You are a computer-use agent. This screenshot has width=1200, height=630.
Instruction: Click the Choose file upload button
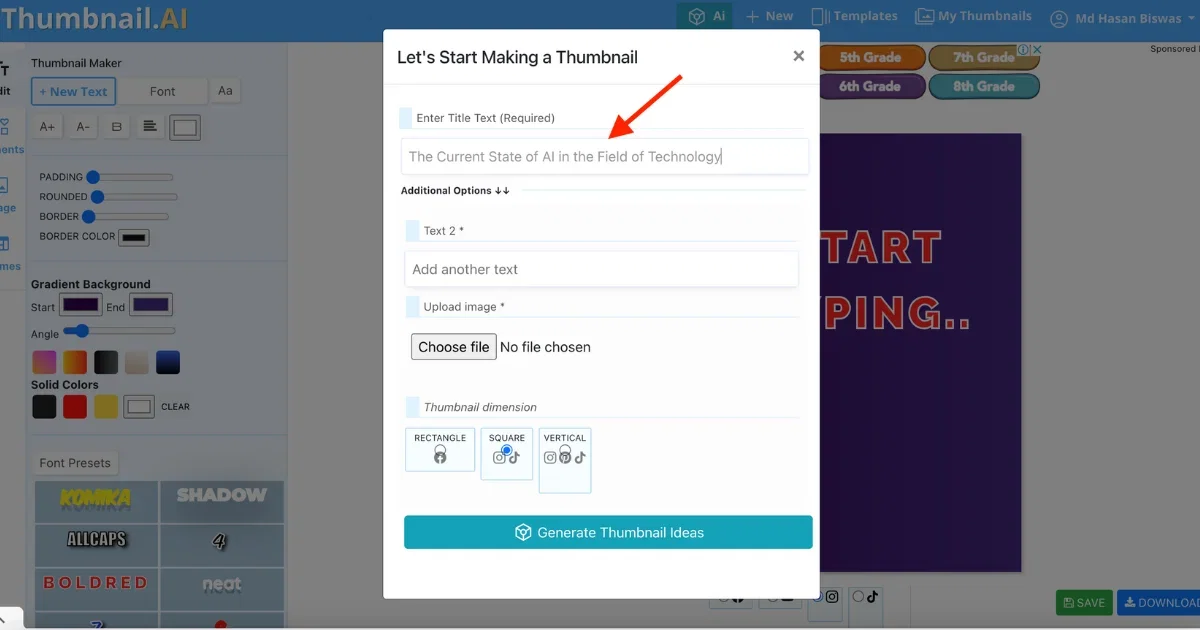(x=454, y=347)
